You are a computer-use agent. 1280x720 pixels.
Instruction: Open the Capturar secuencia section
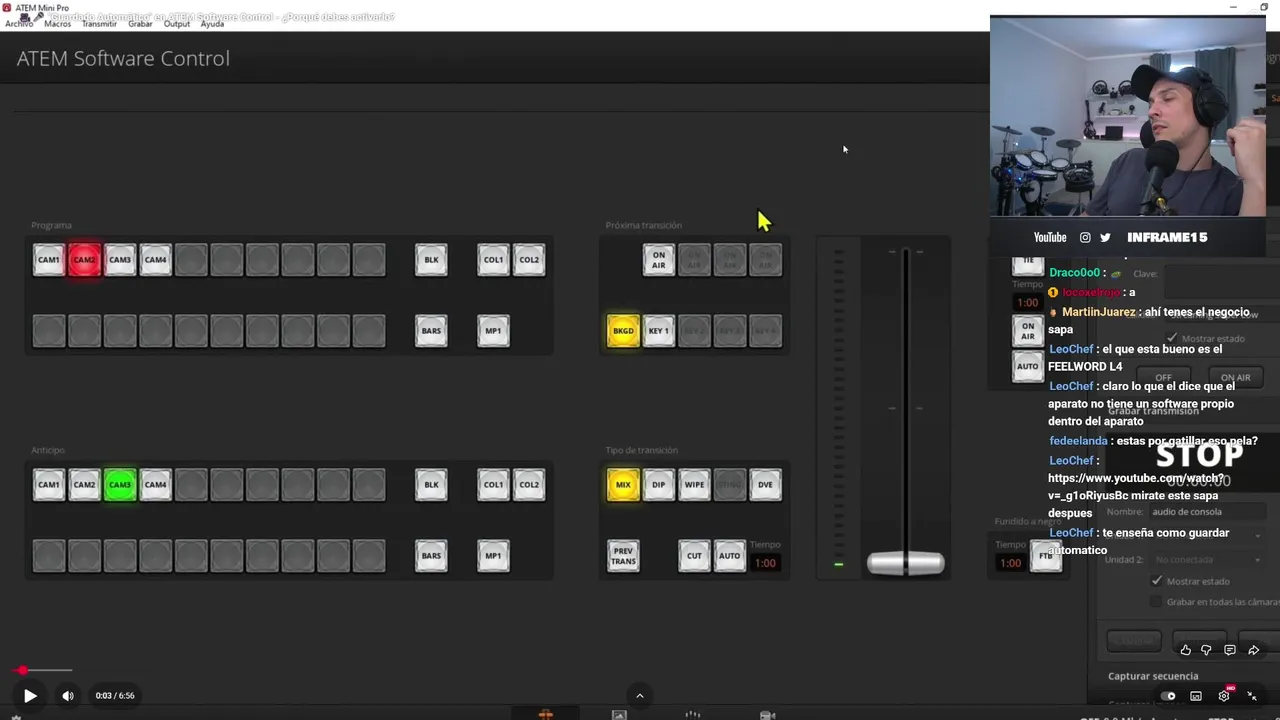(x=1154, y=676)
